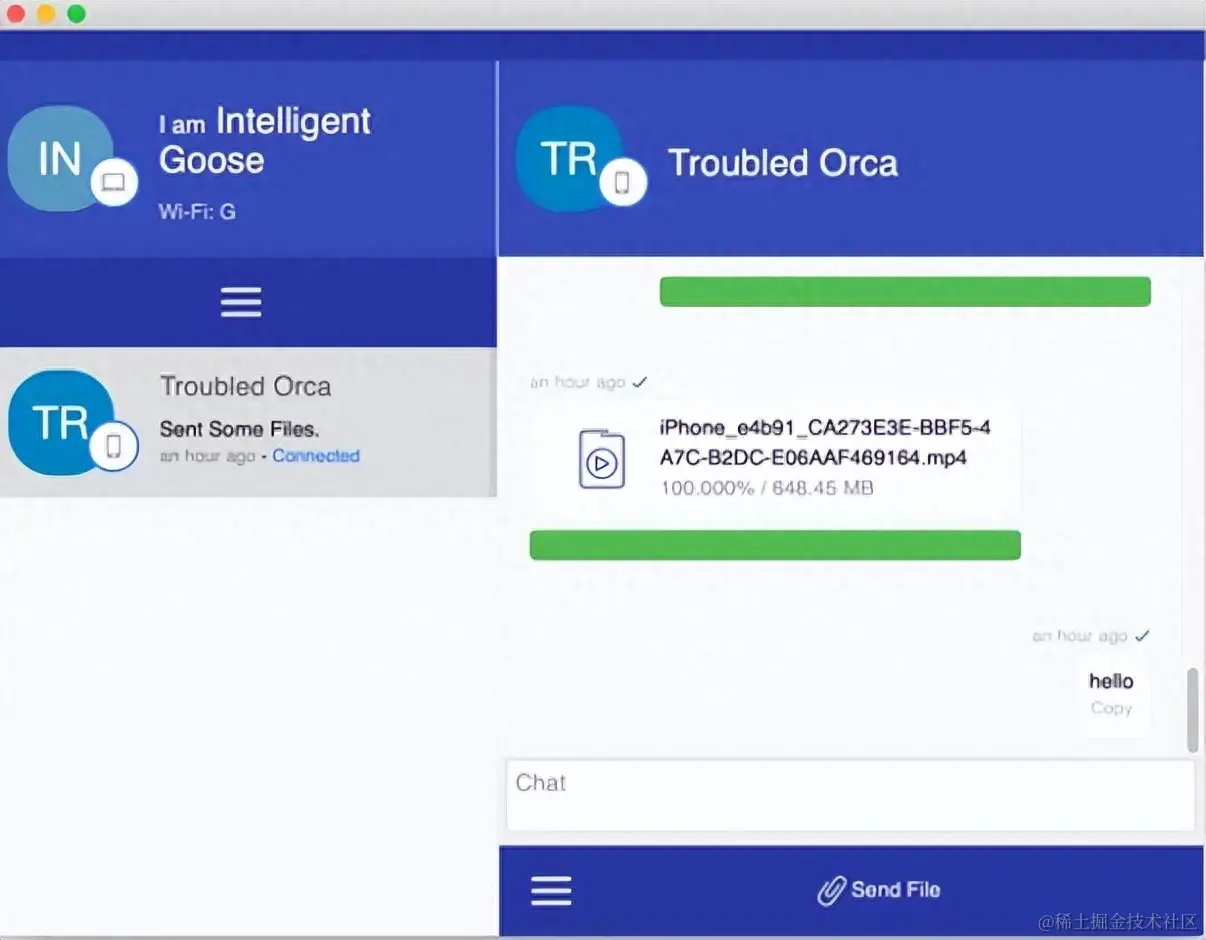This screenshot has width=1206, height=940.
Task: Click the Sent Some Files. text
Action: click(239, 430)
